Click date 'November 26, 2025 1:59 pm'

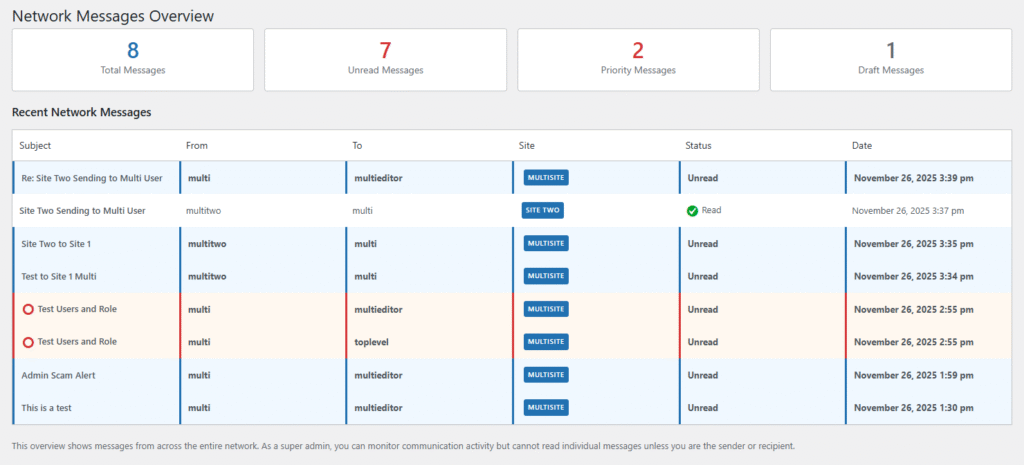914,376
